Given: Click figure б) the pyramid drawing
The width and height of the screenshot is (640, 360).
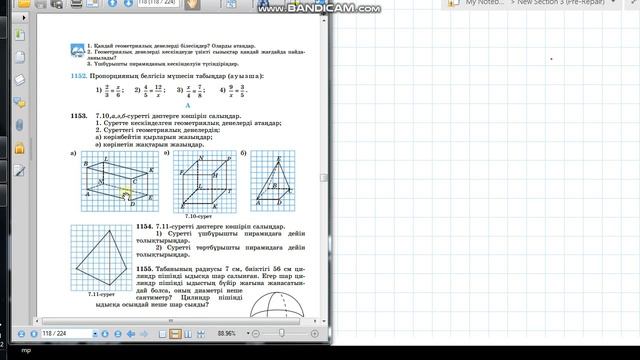Looking at the screenshot, I should (273, 181).
